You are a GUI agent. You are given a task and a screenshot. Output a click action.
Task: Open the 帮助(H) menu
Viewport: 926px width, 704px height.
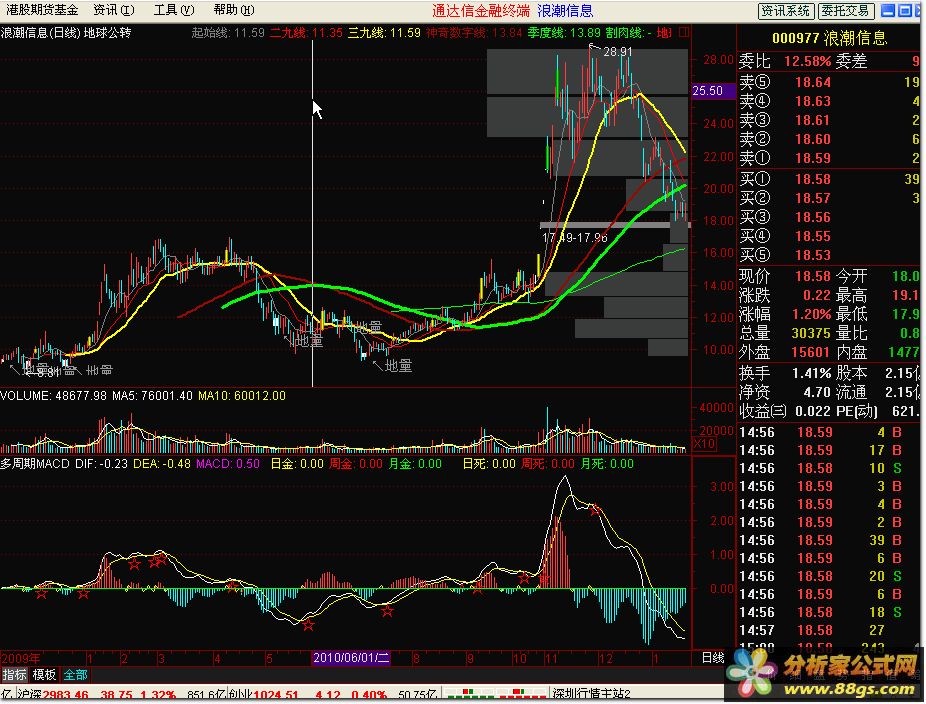point(234,10)
